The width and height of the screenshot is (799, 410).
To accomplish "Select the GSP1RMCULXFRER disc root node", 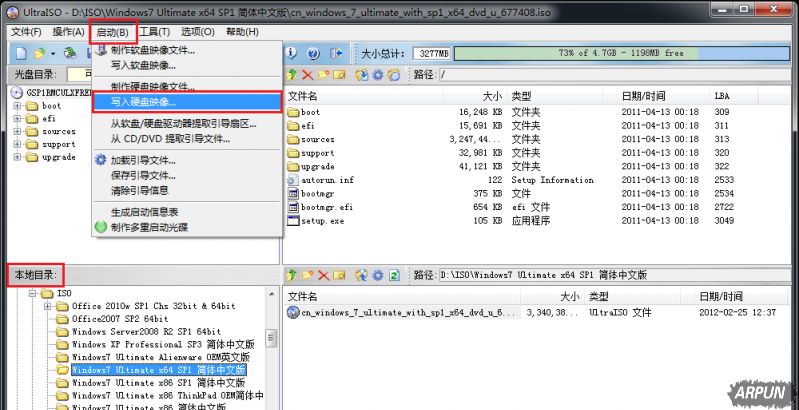I will click(x=59, y=93).
